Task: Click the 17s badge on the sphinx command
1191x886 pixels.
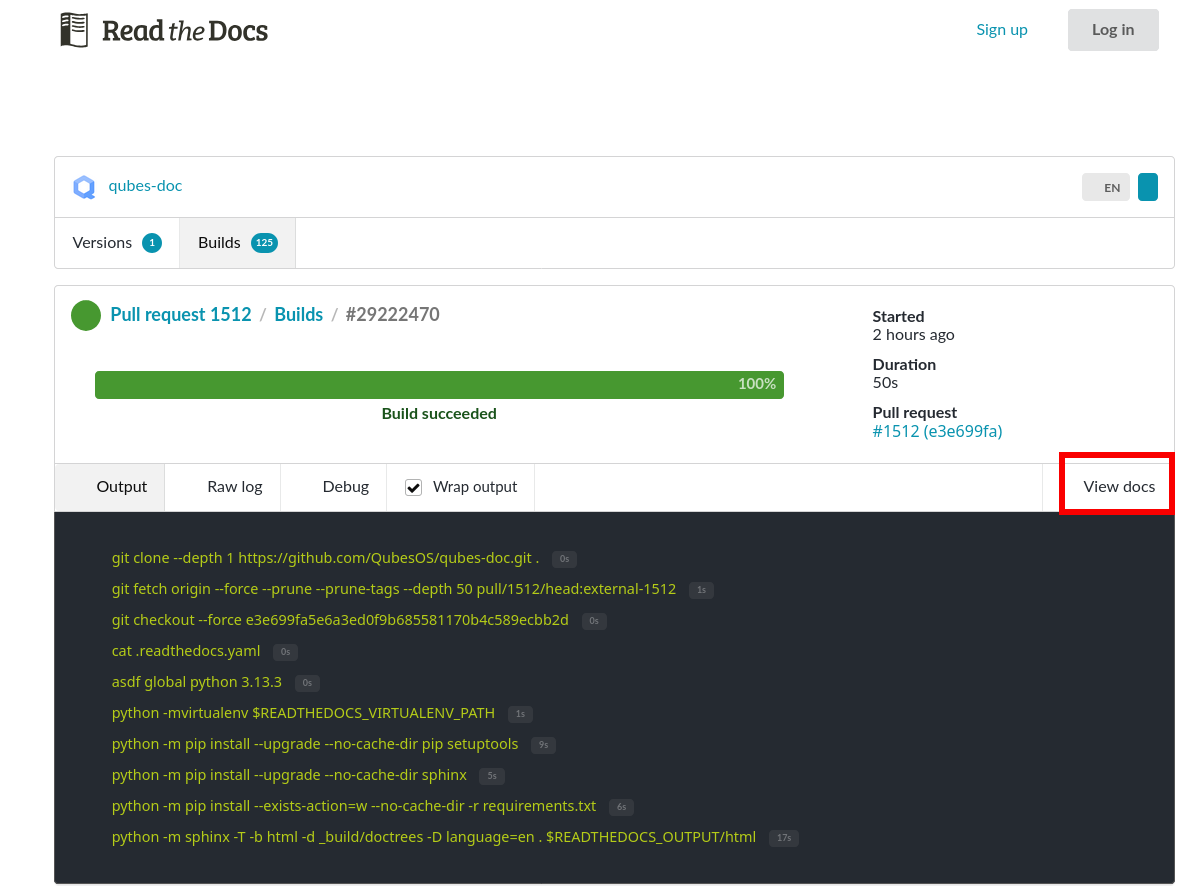Action: [x=783, y=838]
